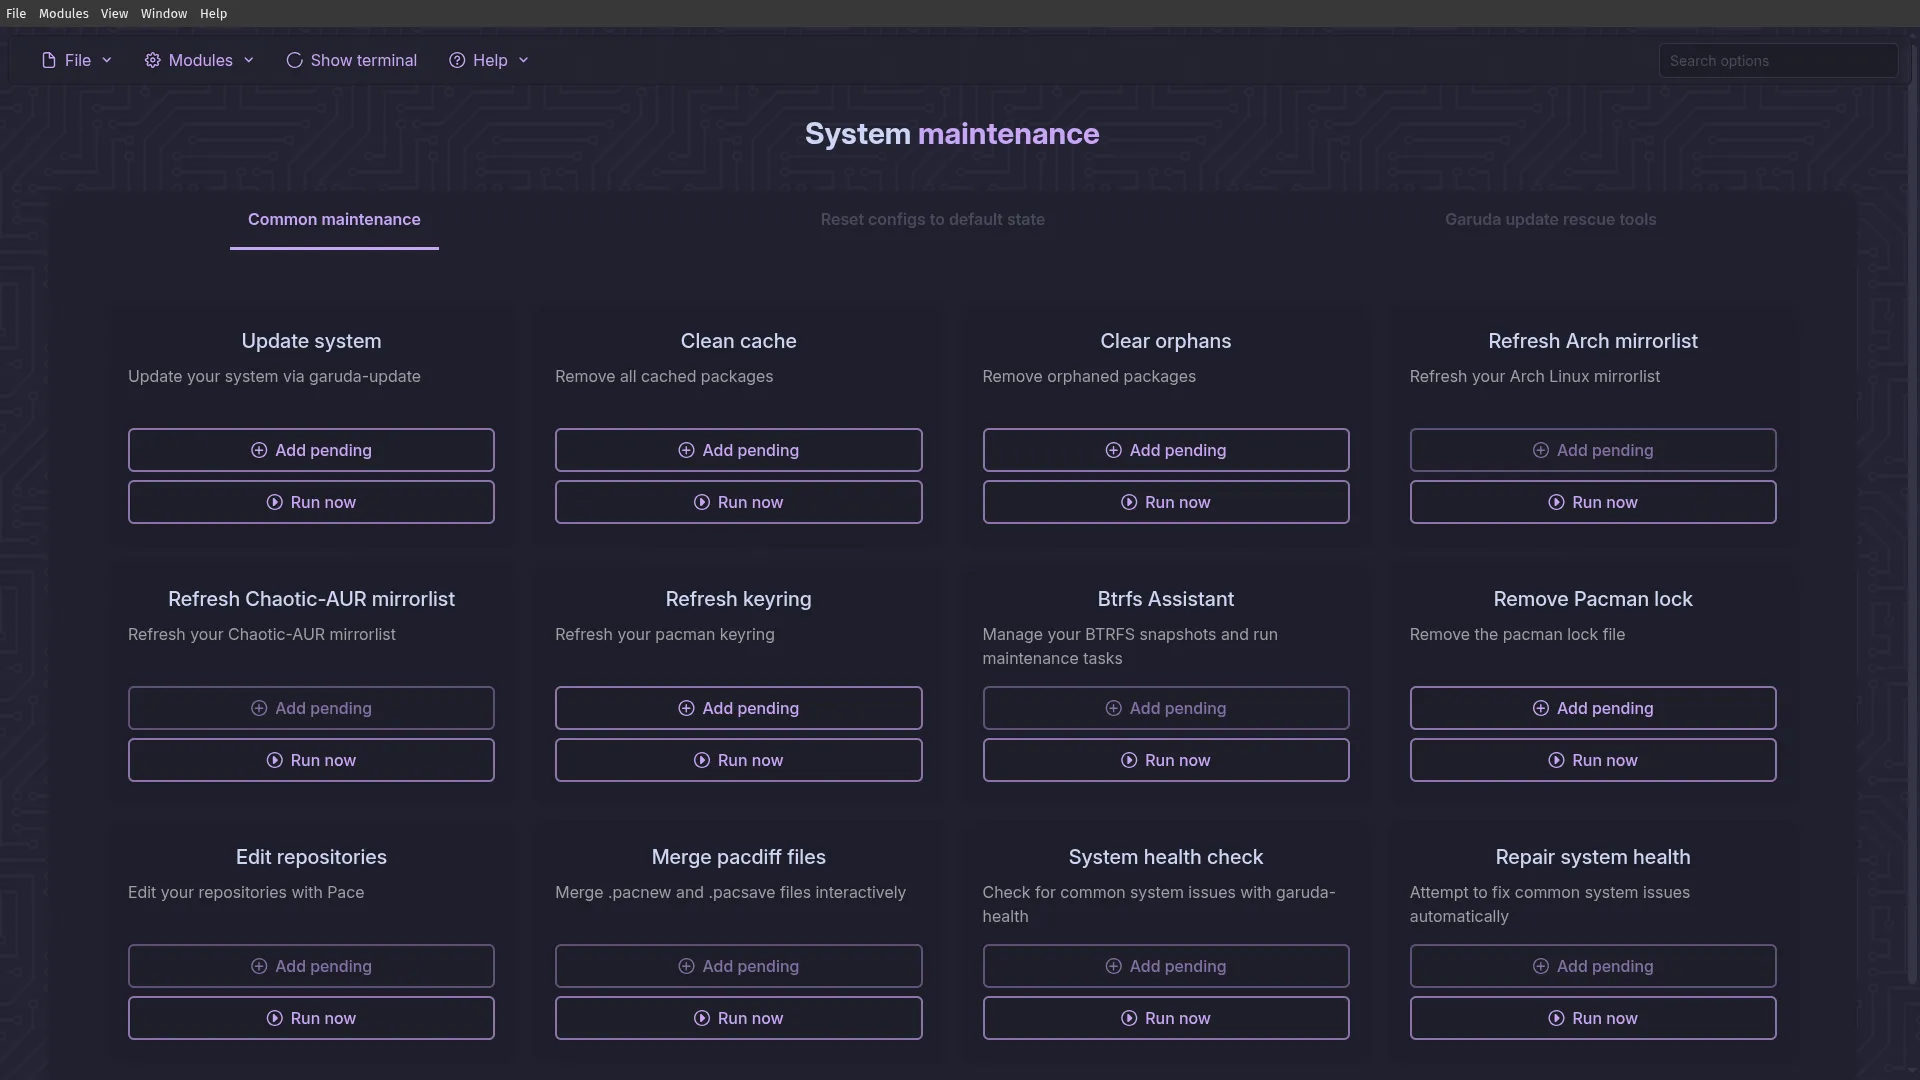Click the question-mark icon beside Help

(457, 60)
